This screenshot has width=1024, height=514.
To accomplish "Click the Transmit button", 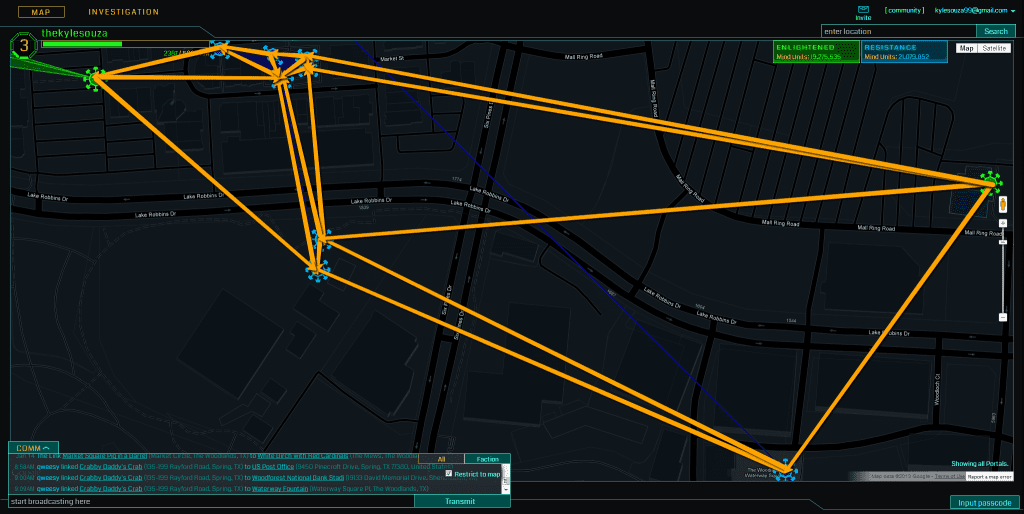I will [x=462, y=501].
